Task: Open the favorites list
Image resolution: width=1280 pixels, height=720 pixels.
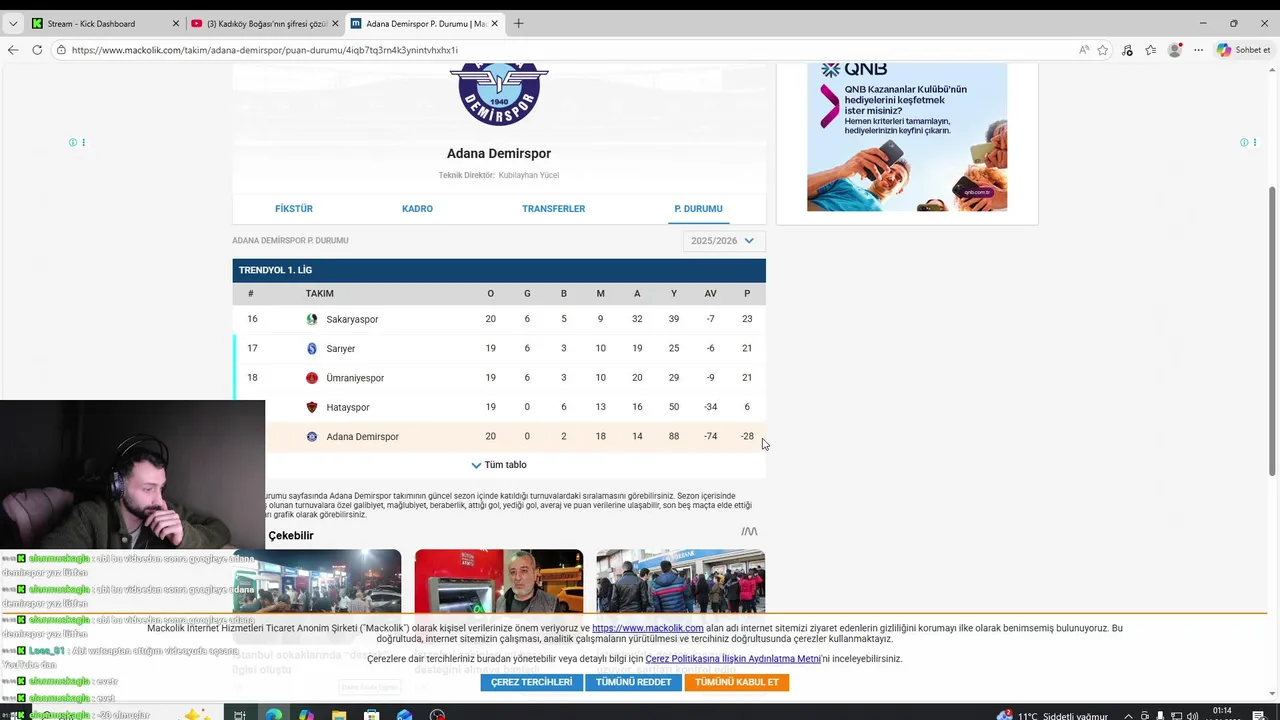Action: (x=1151, y=50)
